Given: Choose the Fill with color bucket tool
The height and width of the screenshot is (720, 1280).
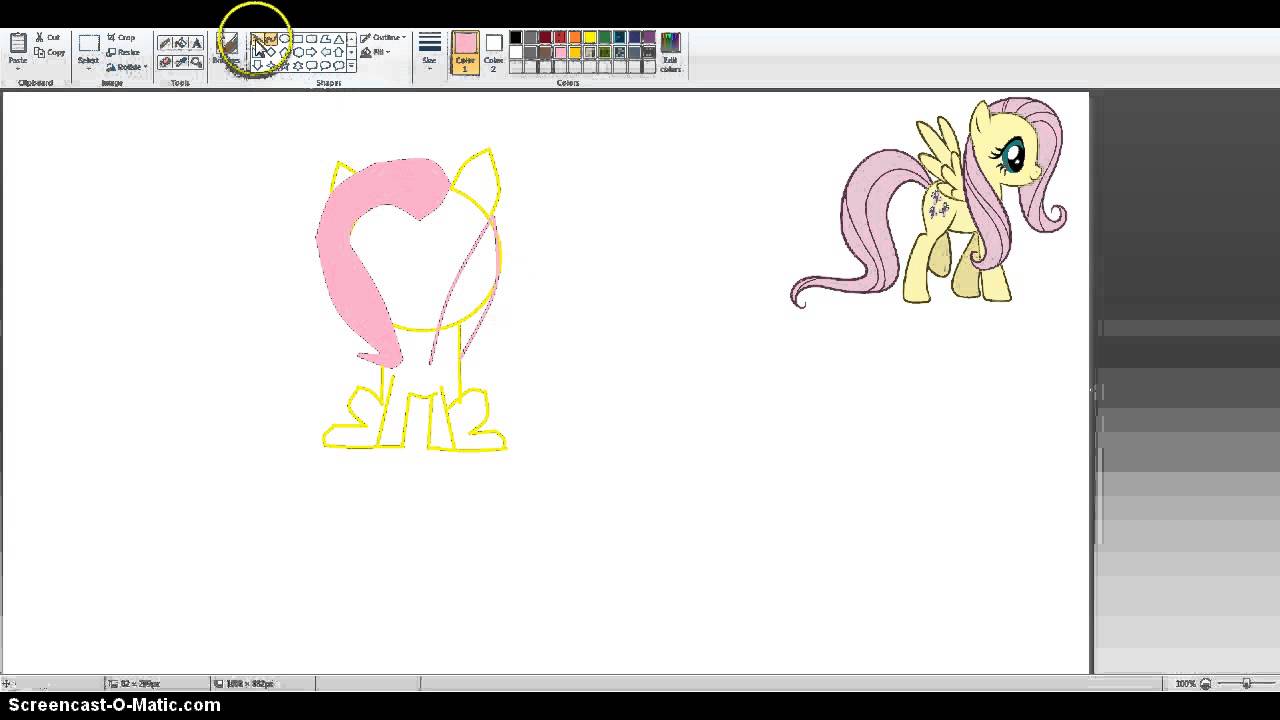Looking at the screenshot, I should (180, 43).
